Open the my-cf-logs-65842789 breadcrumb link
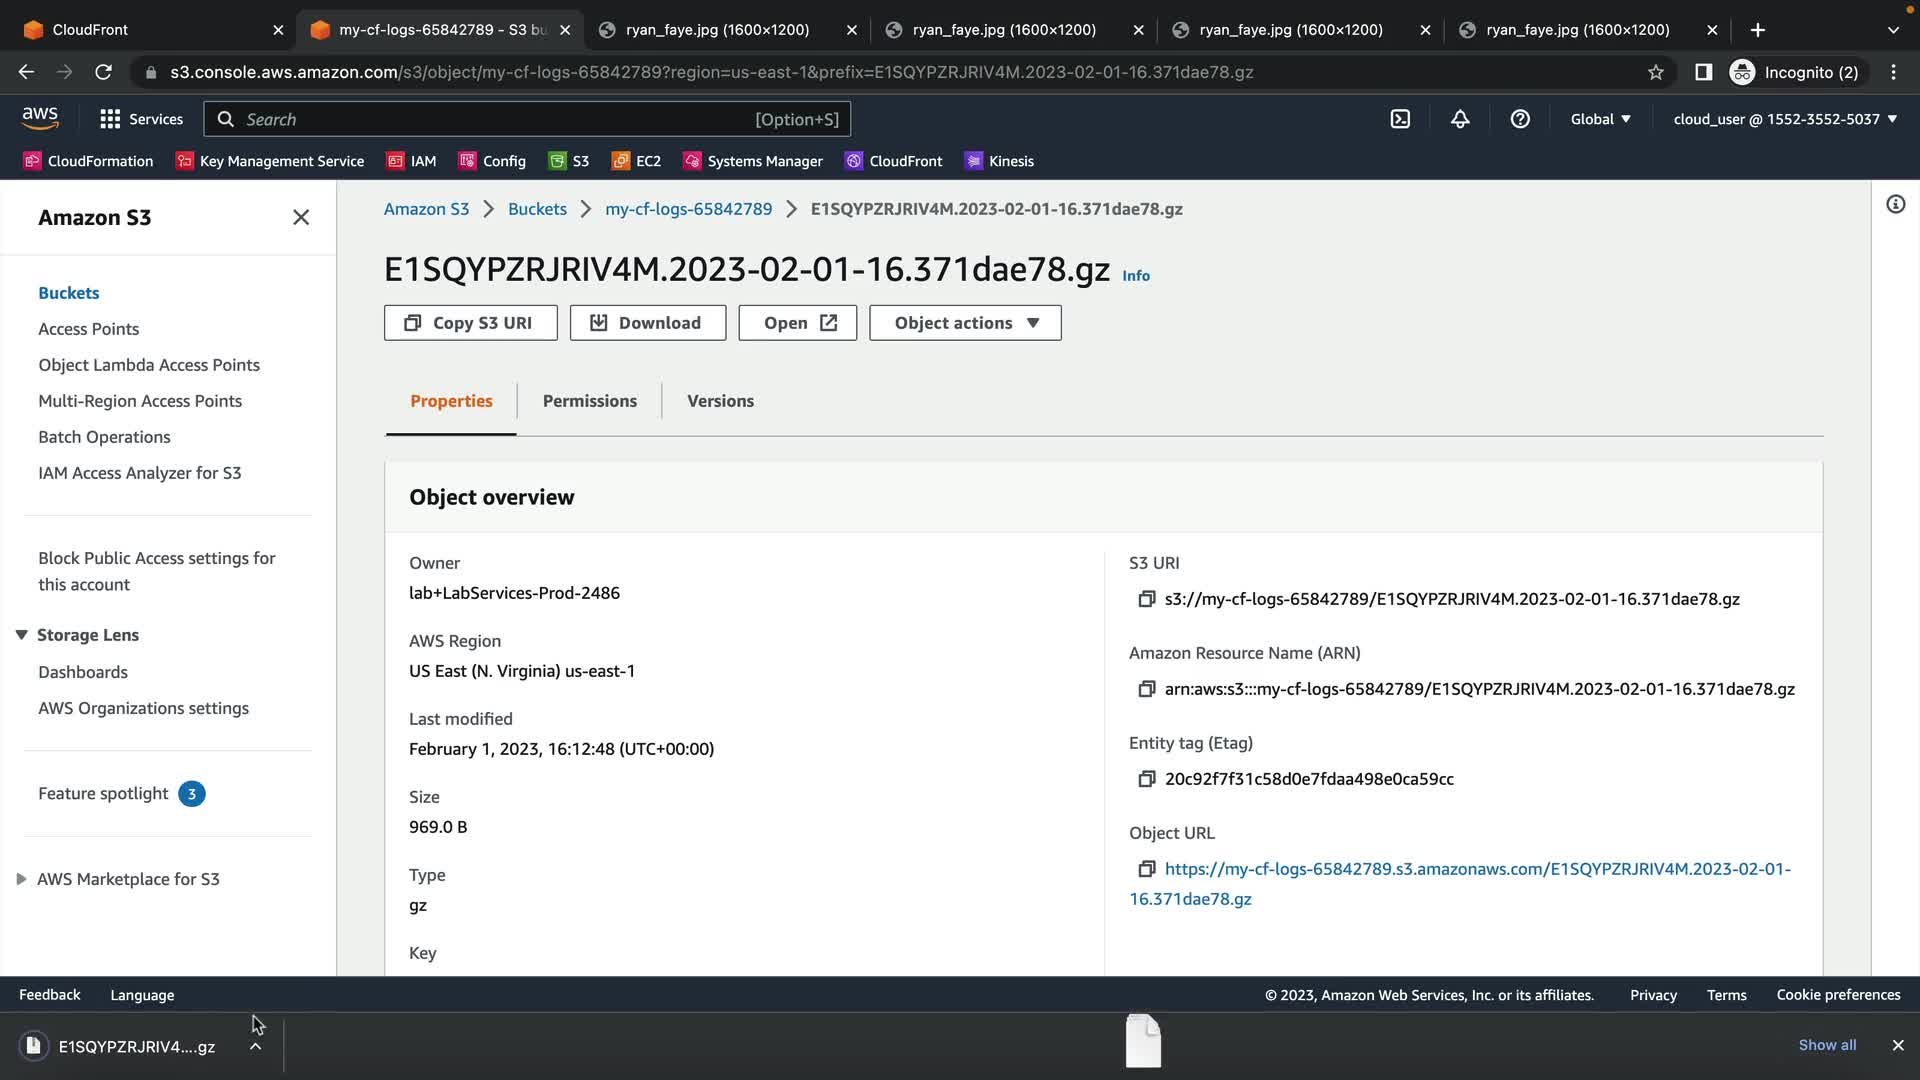The image size is (1920, 1080). coord(688,209)
